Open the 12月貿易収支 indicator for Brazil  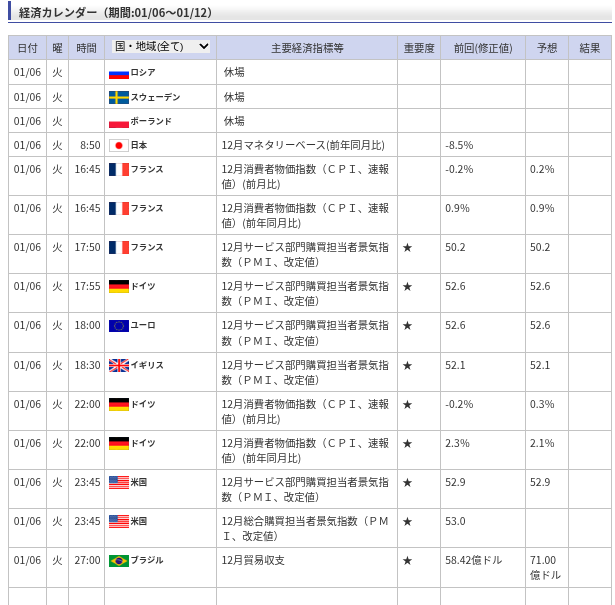pos(253,561)
